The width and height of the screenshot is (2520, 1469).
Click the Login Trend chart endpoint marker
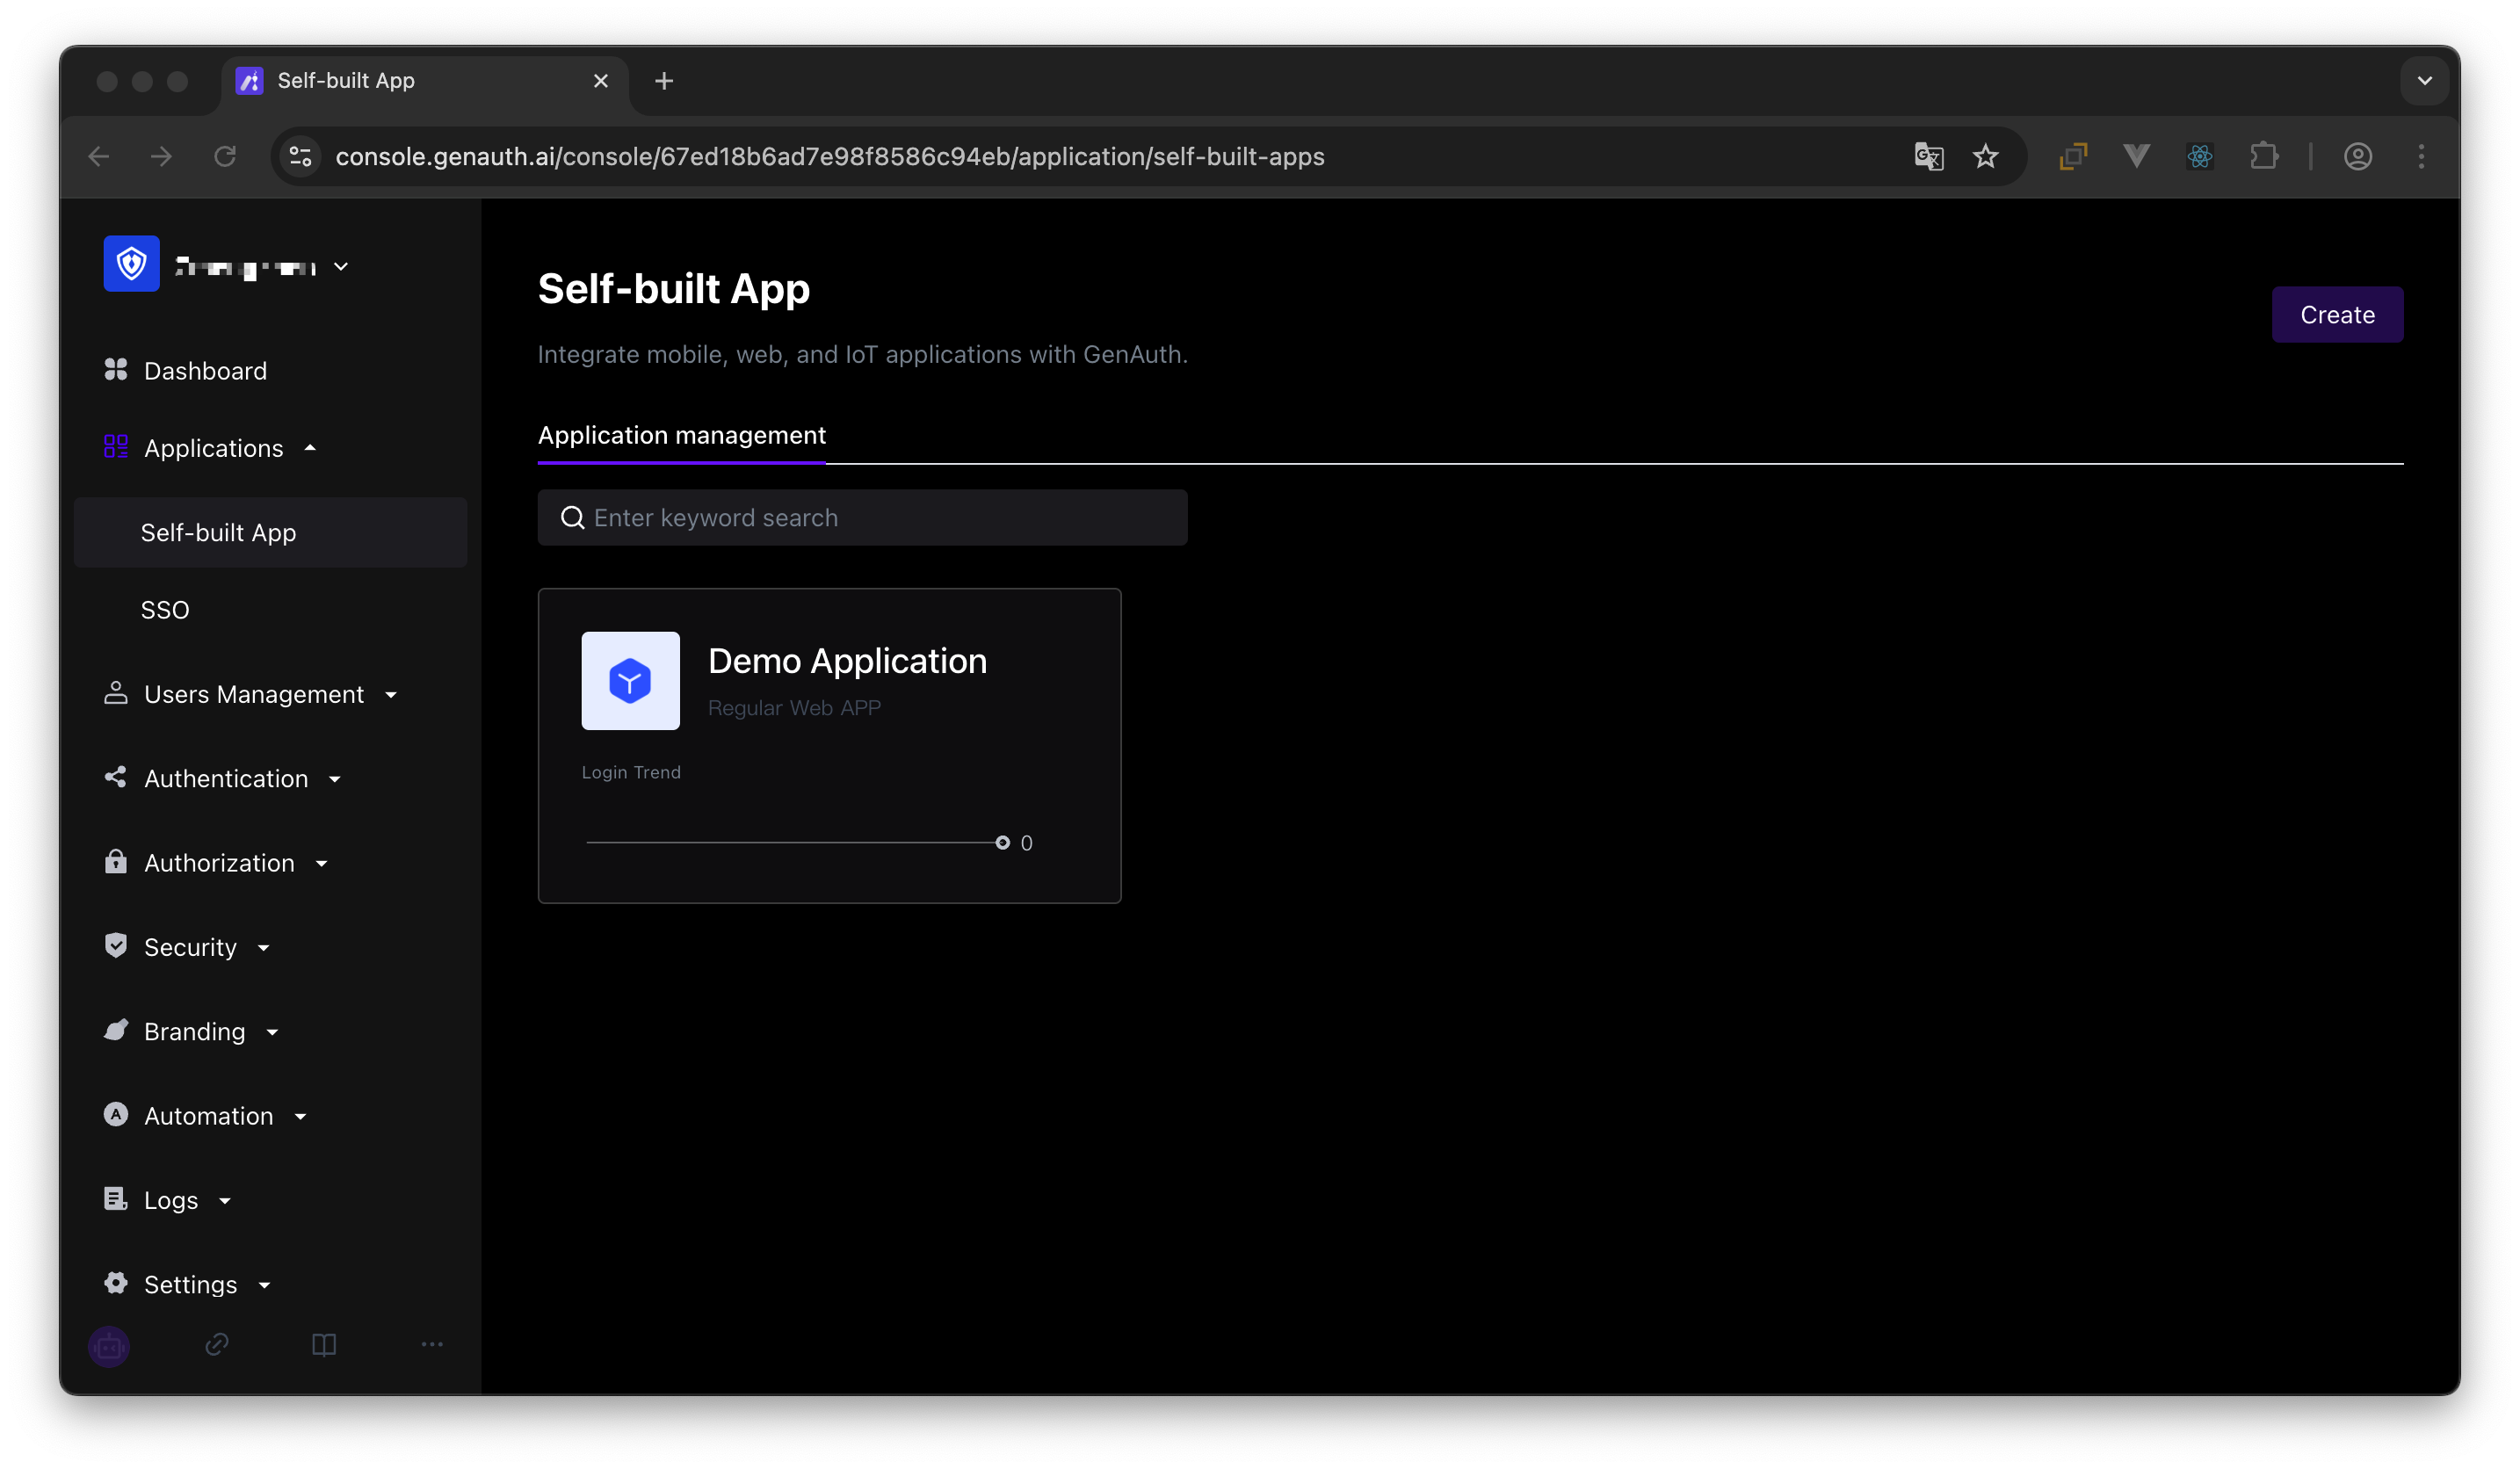coord(1002,843)
